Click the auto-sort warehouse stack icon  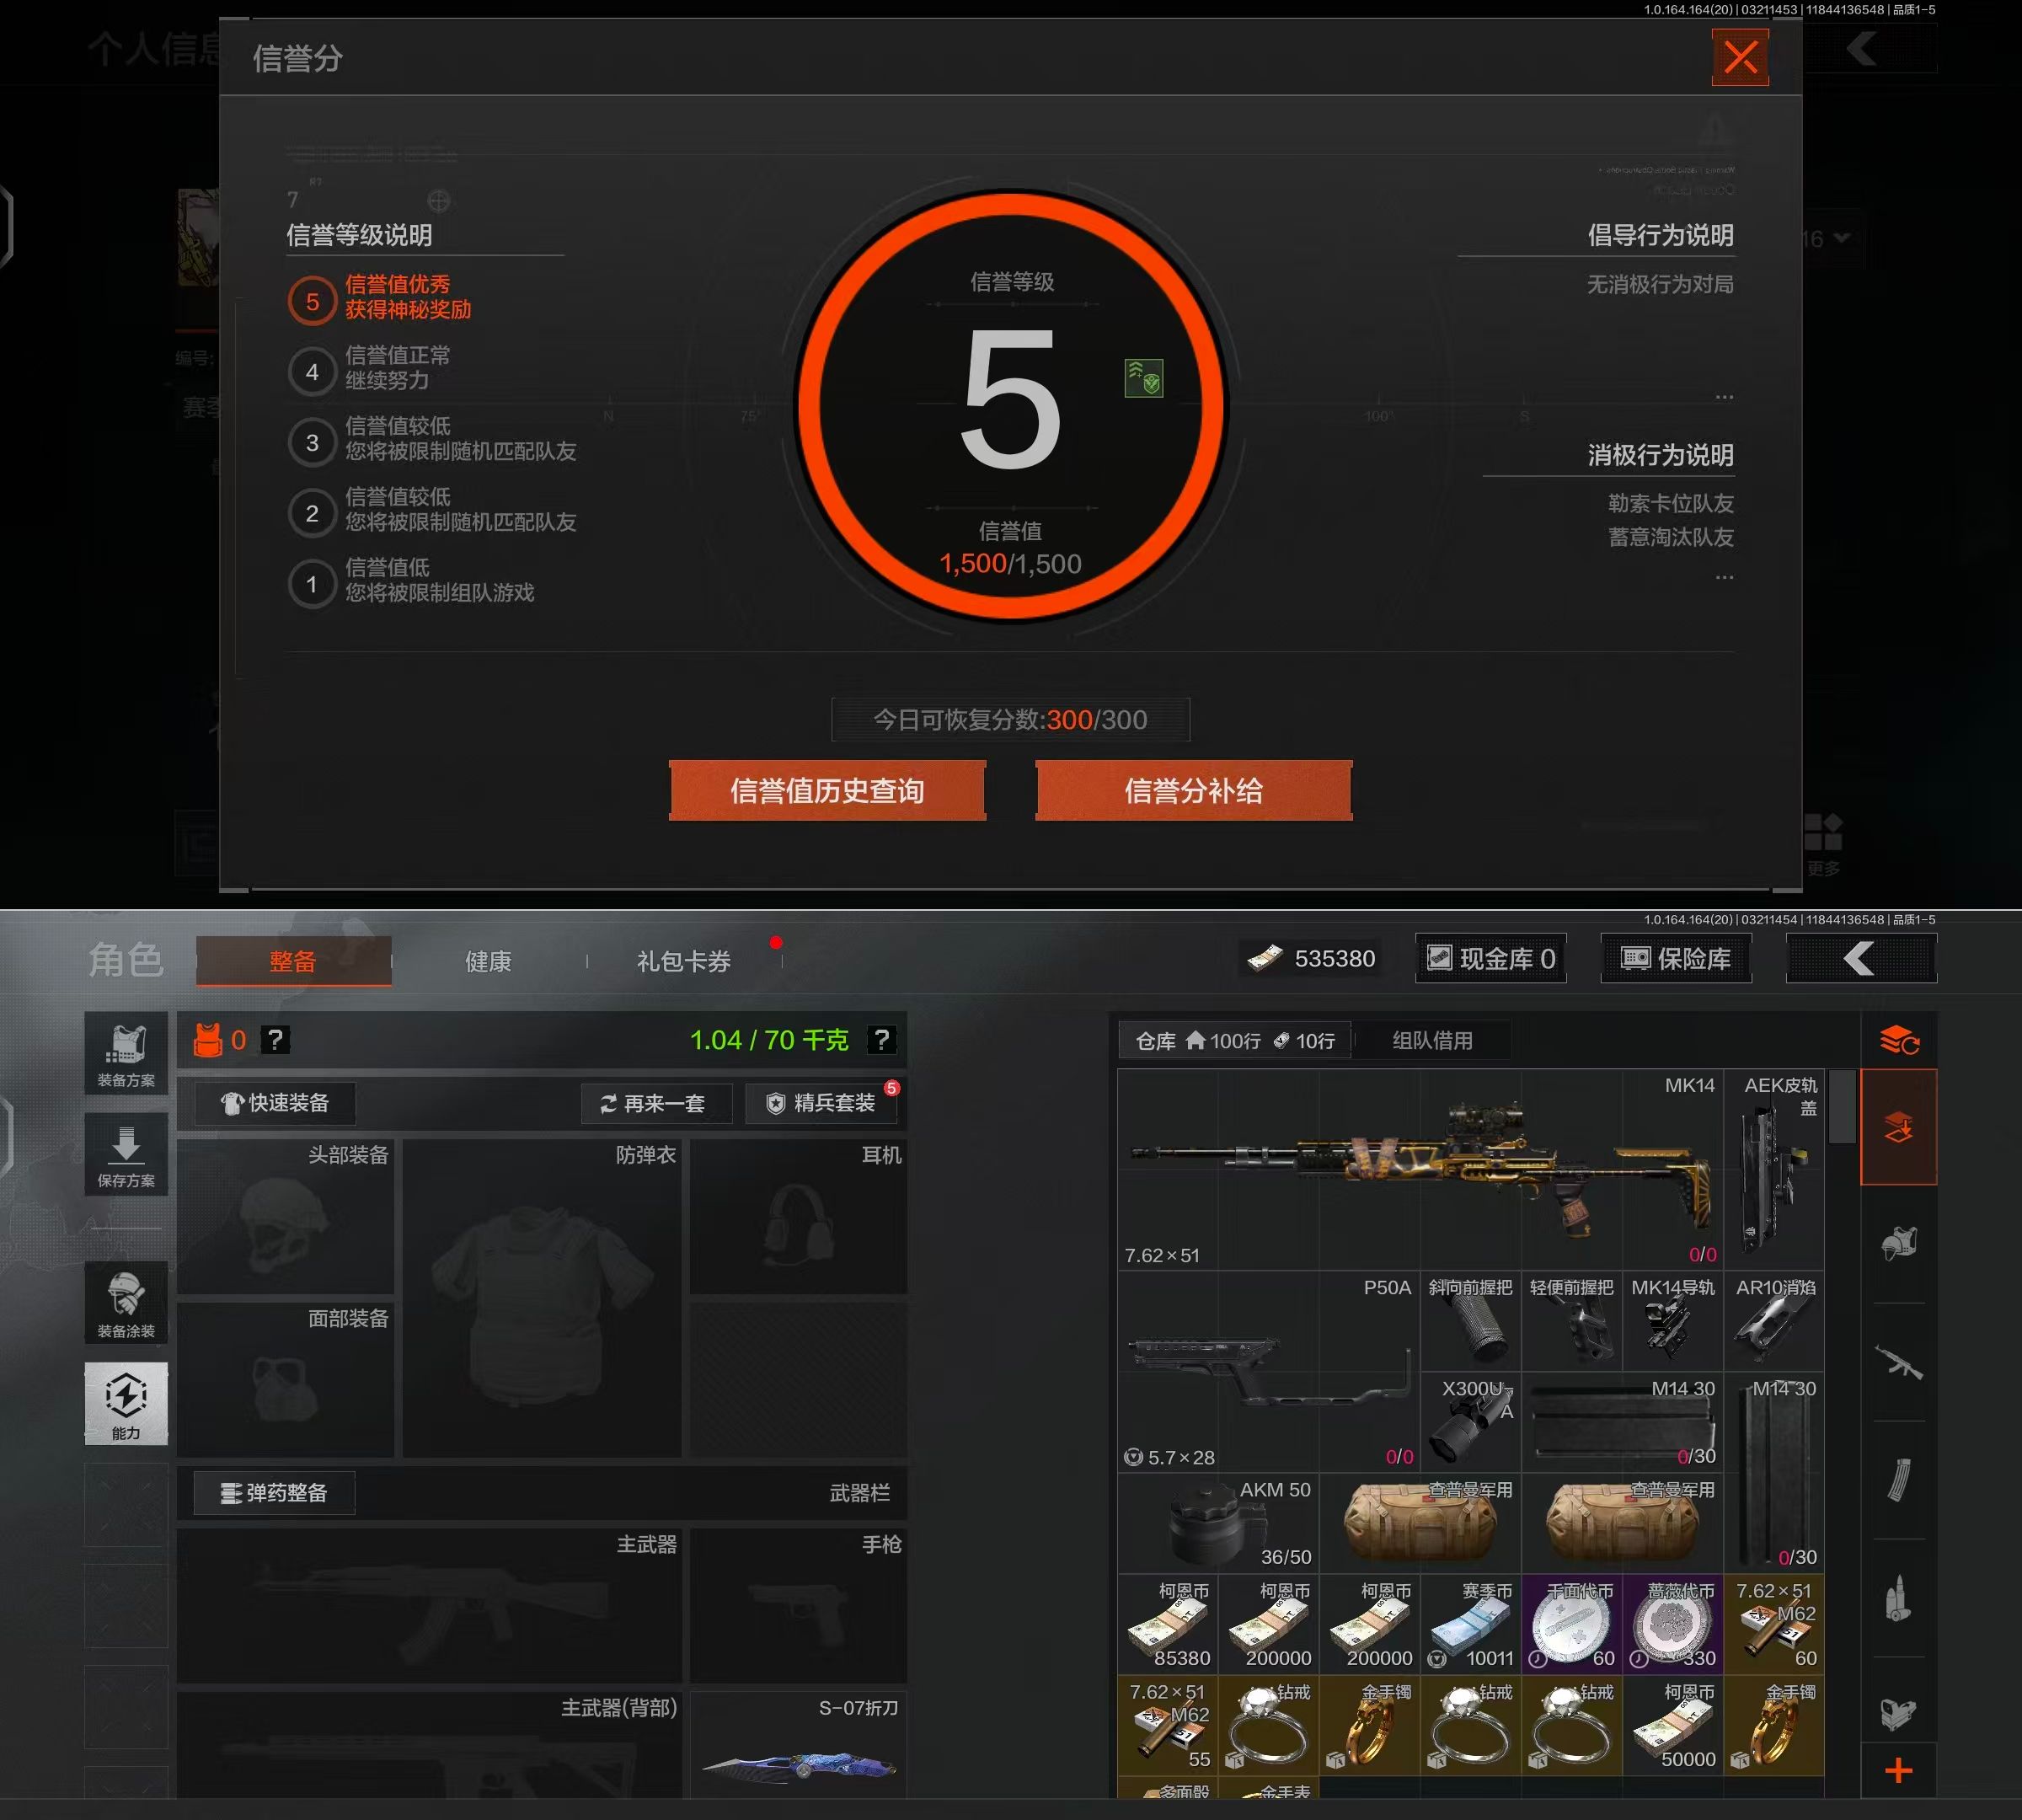coord(1898,1040)
